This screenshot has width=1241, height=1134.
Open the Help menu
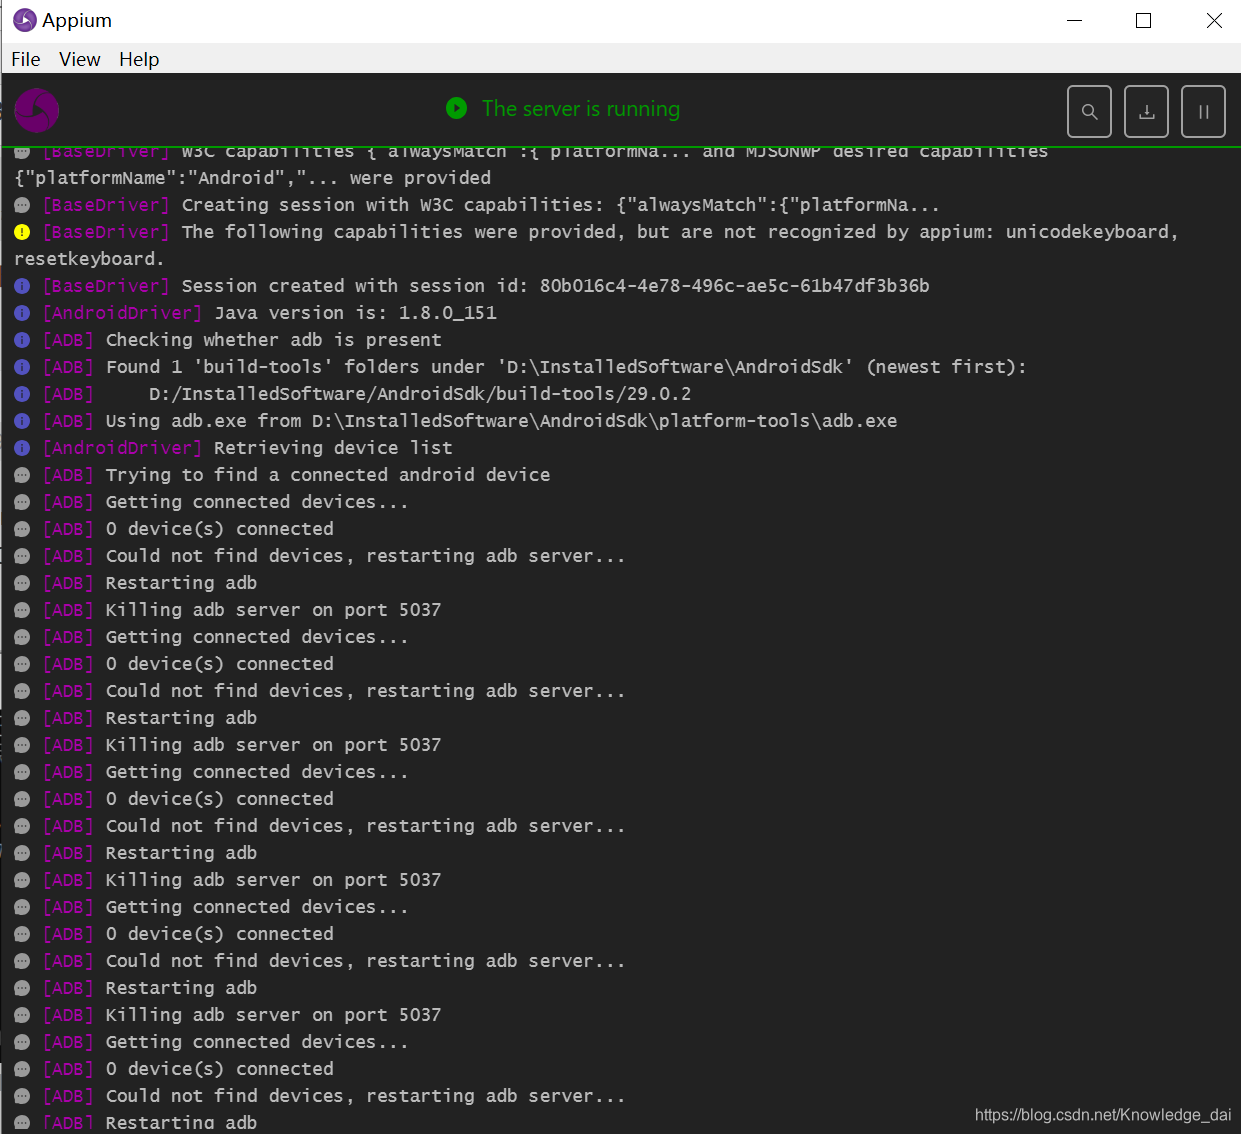coord(139,59)
